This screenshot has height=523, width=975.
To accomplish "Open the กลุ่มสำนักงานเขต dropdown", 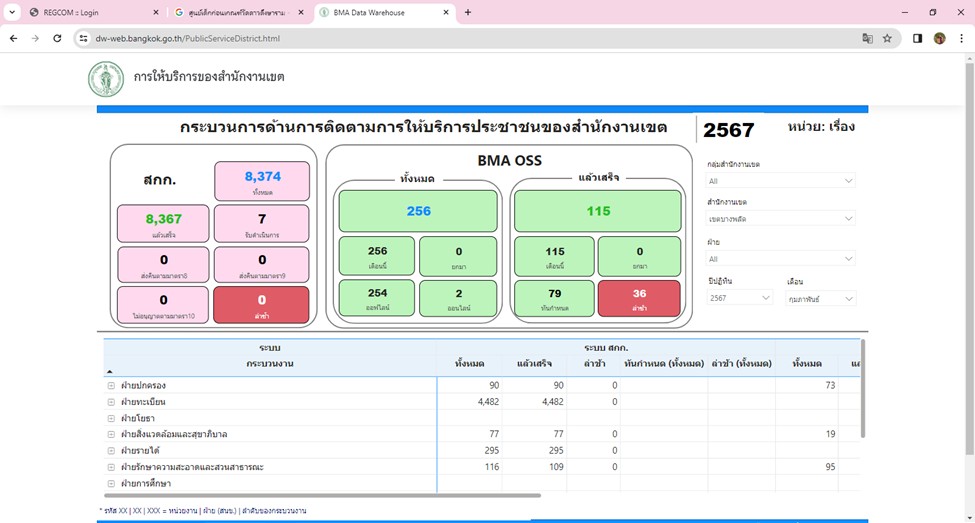I will click(x=780, y=181).
